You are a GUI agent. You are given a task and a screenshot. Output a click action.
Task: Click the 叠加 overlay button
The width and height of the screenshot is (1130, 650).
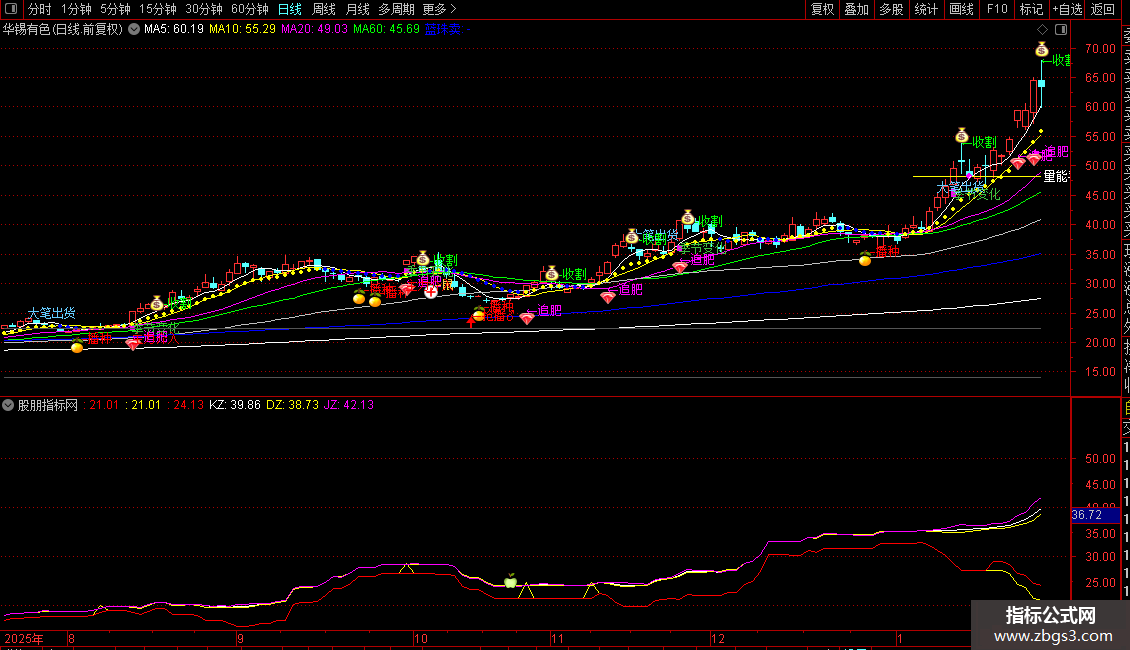pos(857,9)
